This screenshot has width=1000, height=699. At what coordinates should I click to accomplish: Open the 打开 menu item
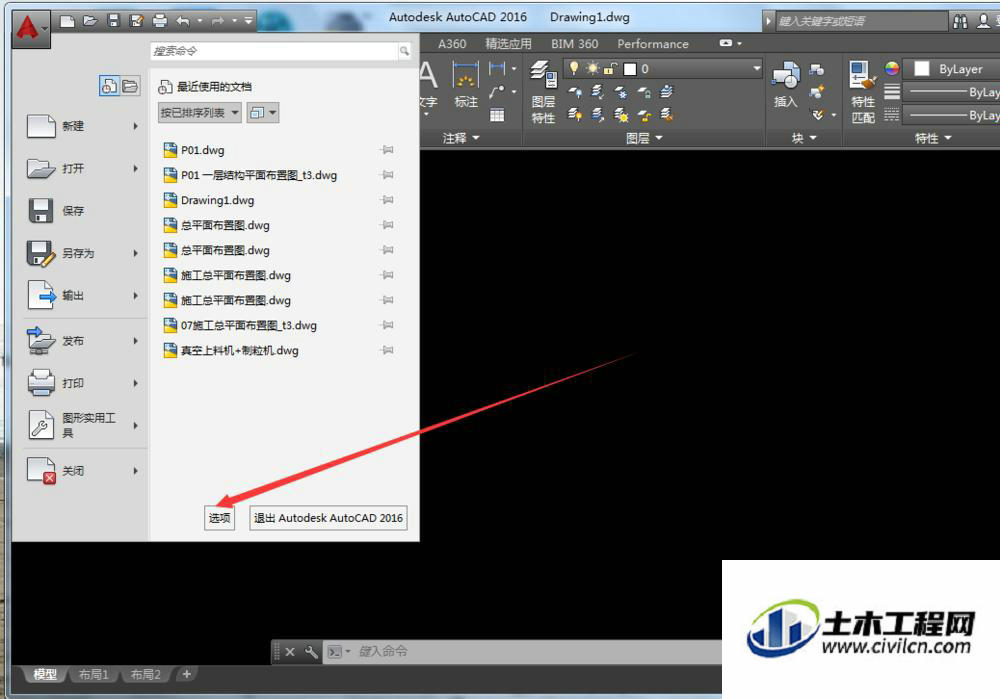82,168
